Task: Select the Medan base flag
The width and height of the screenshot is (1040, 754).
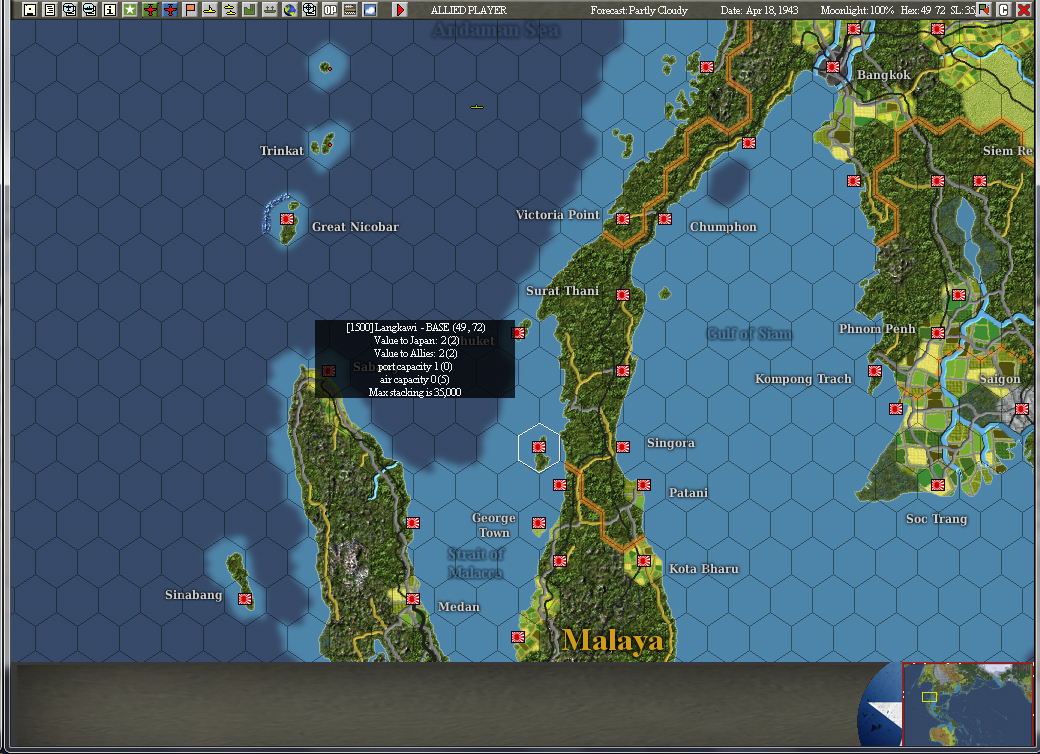Action: point(413,599)
